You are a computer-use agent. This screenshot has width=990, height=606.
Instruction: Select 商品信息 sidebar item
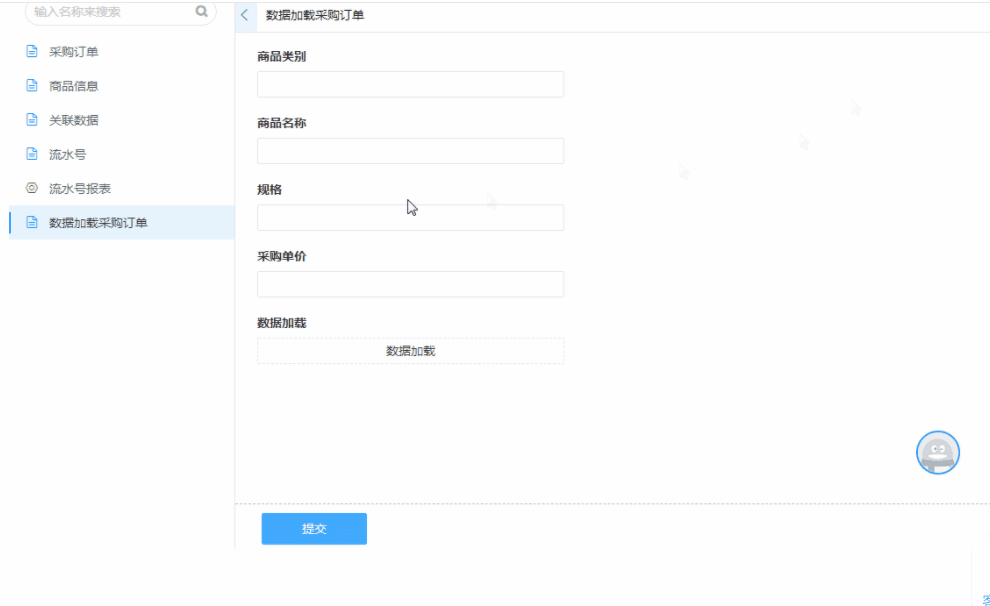(74, 86)
